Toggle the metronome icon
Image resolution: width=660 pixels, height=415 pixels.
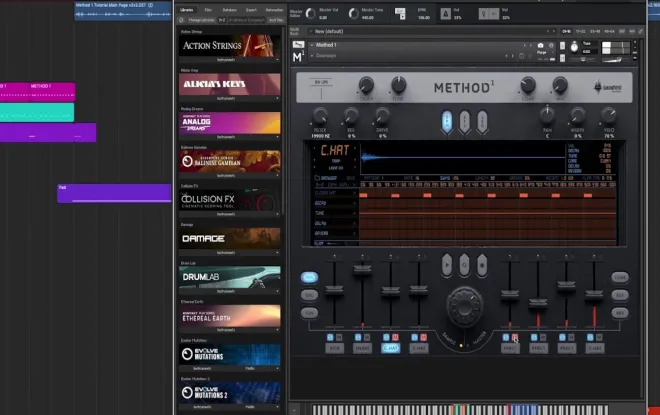tap(445, 14)
